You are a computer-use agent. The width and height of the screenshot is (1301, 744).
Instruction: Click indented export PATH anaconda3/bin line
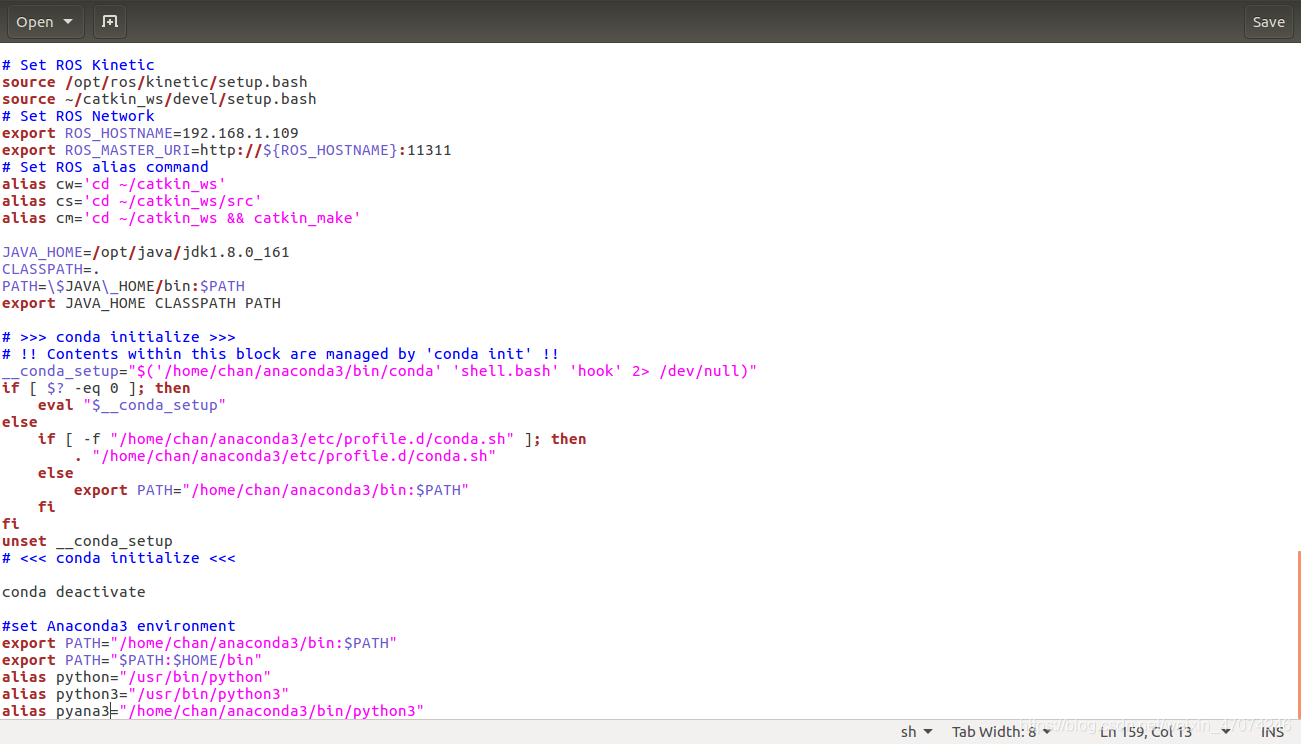pos(271,490)
